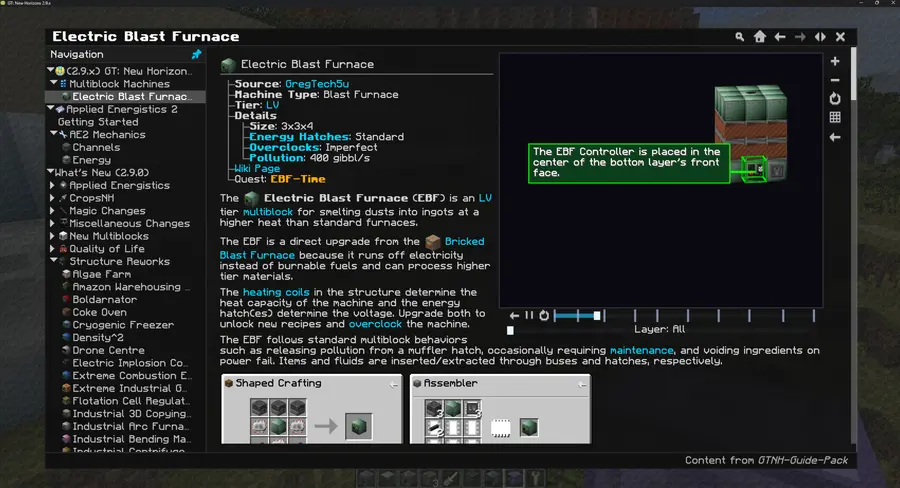Restart the scene animation loop icon

coord(544,316)
